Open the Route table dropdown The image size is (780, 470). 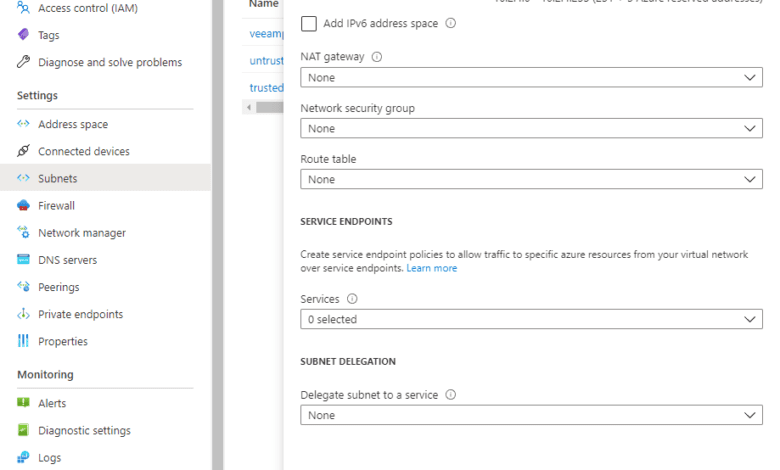point(531,179)
